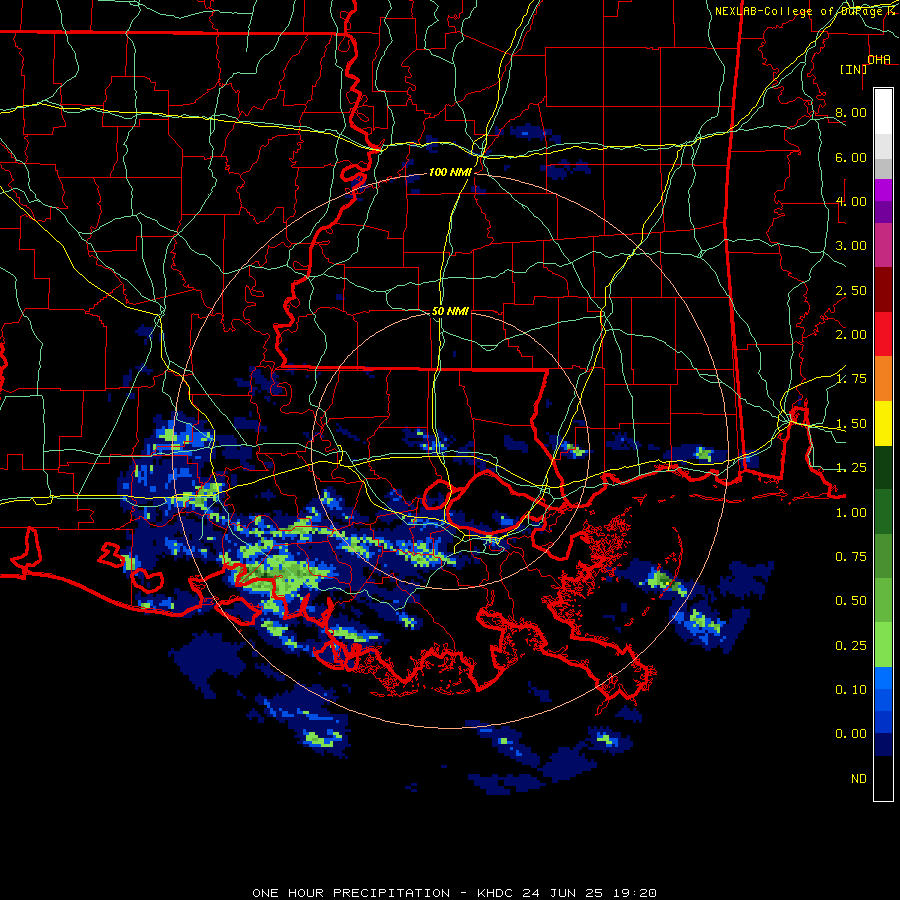Click the 100 NMI range ring label
This screenshot has width=900, height=900.
point(449,172)
